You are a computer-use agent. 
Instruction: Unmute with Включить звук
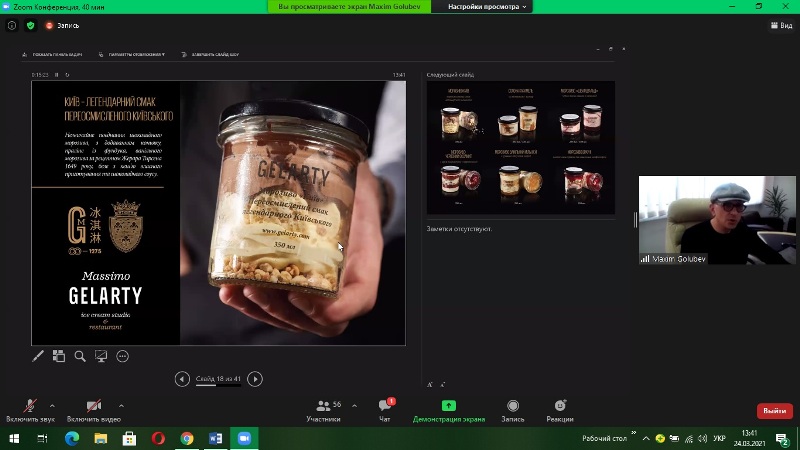(x=30, y=411)
